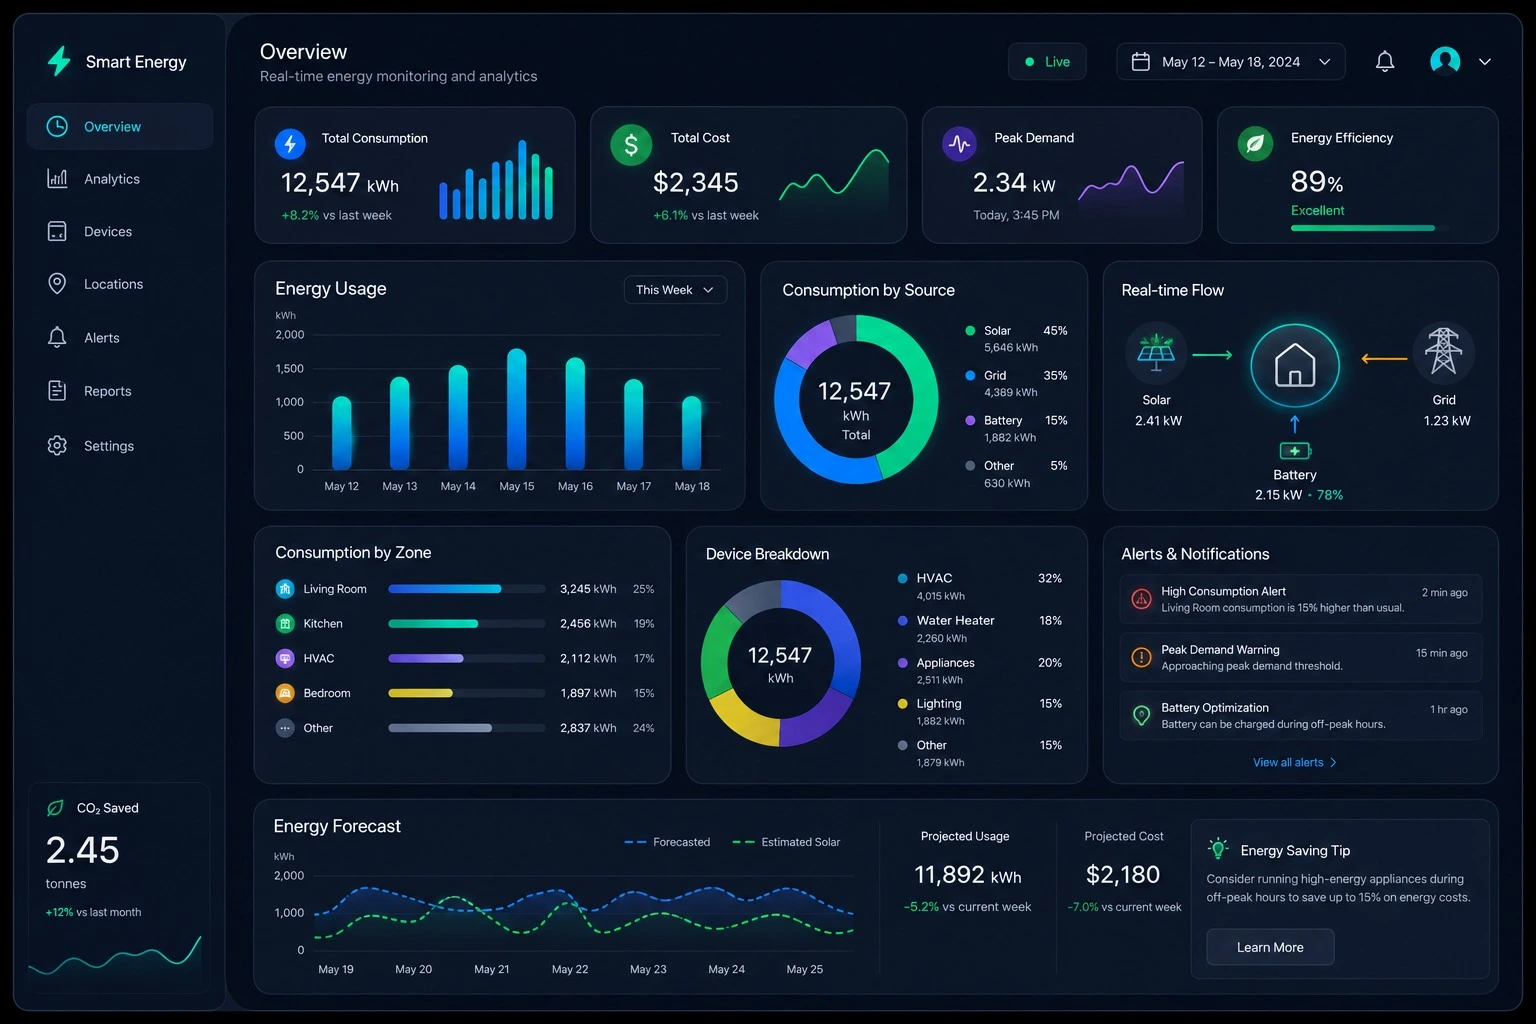Screen dimensions: 1536x1024
Task: Click the Locations pin icon
Action: pyautogui.click(x=57, y=284)
